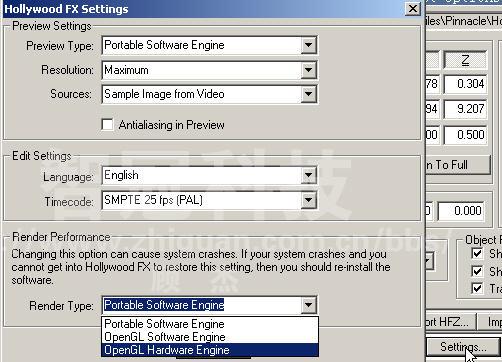Choose OpenGL Software Engine from list
This screenshot has width=502, height=362.
(210, 337)
